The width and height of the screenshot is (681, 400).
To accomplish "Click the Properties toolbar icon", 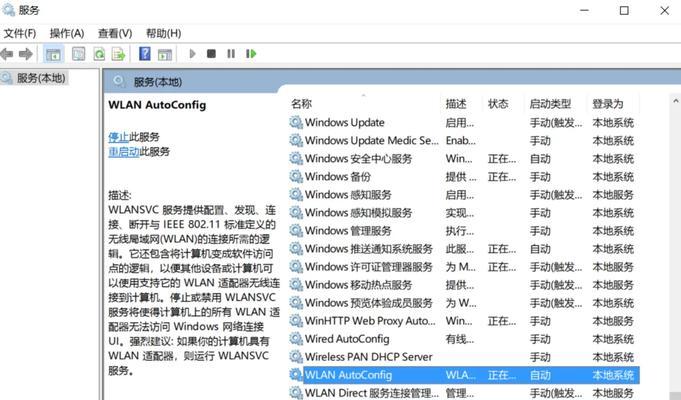I will pyautogui.click(x=79, y=54).
